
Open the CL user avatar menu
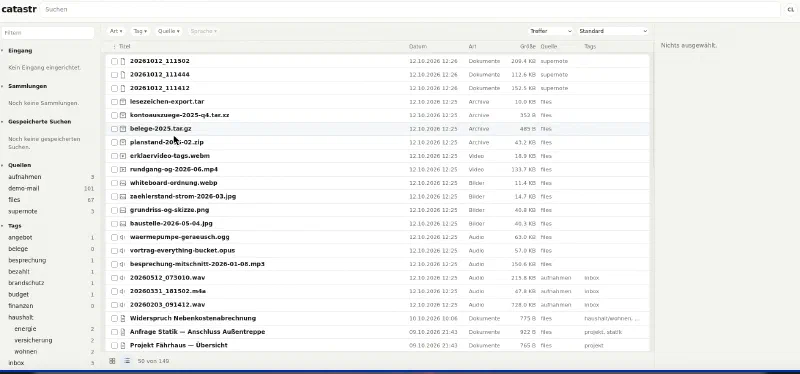click(x=790, y=9)
